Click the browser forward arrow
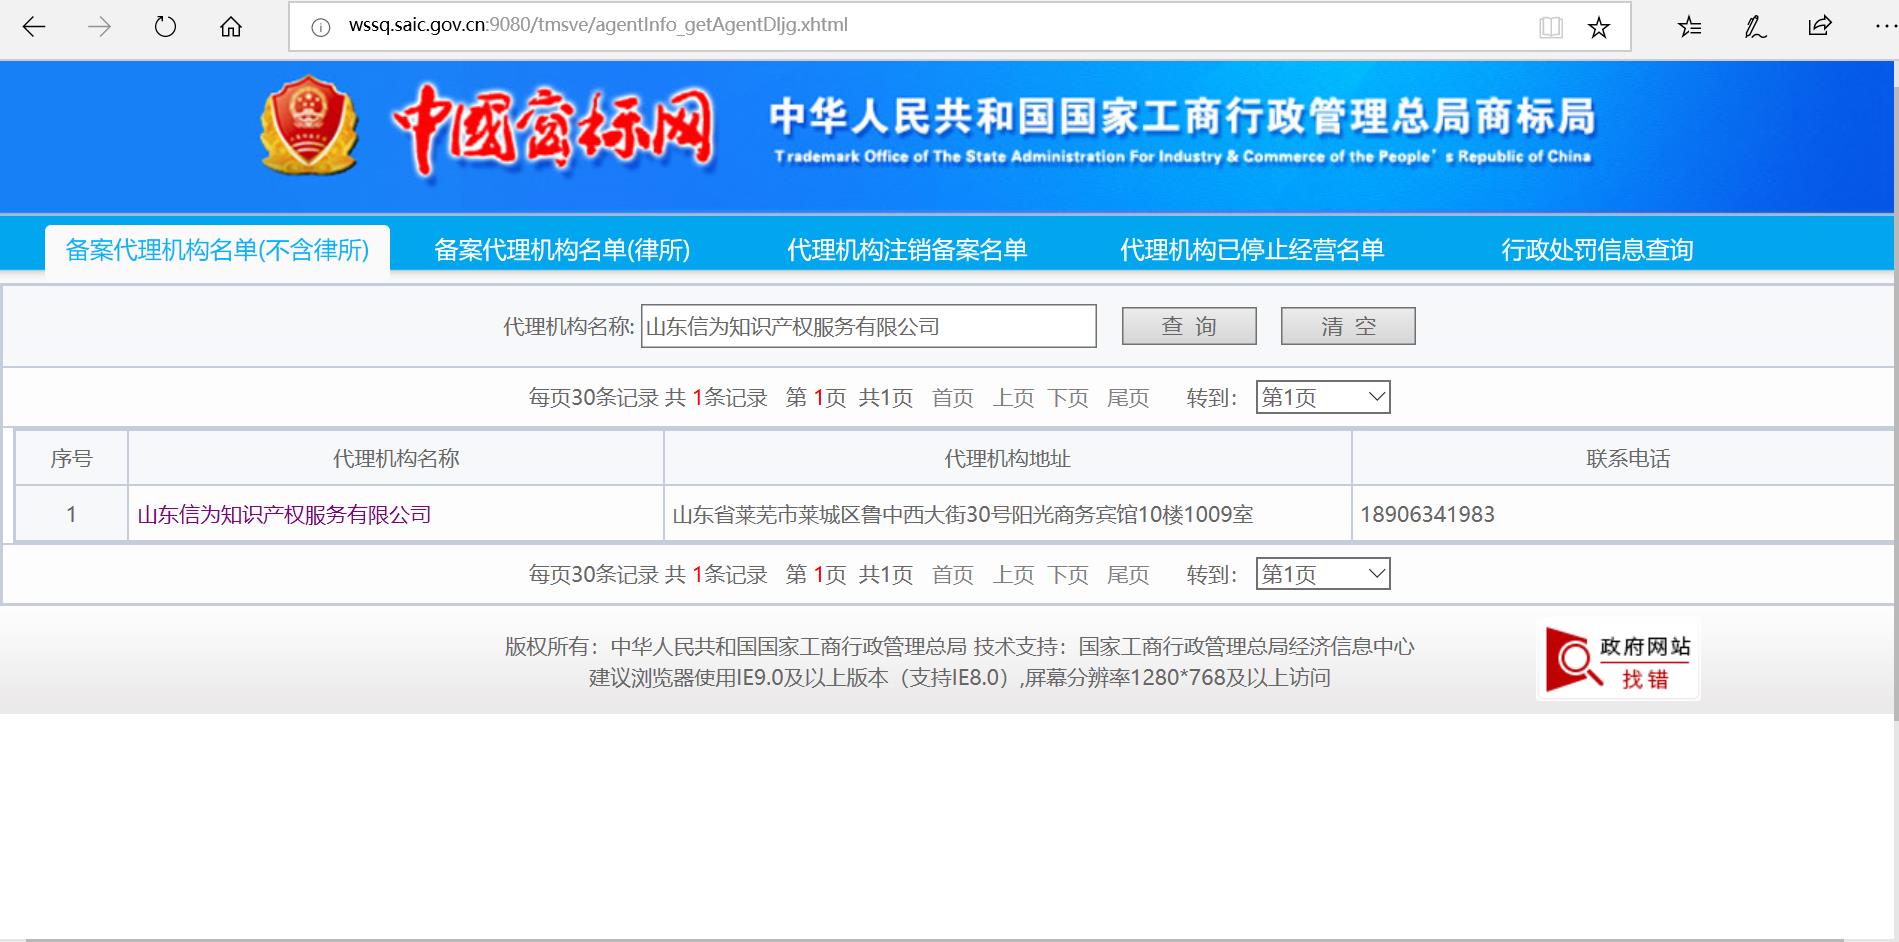 click(x=100, y=27)
